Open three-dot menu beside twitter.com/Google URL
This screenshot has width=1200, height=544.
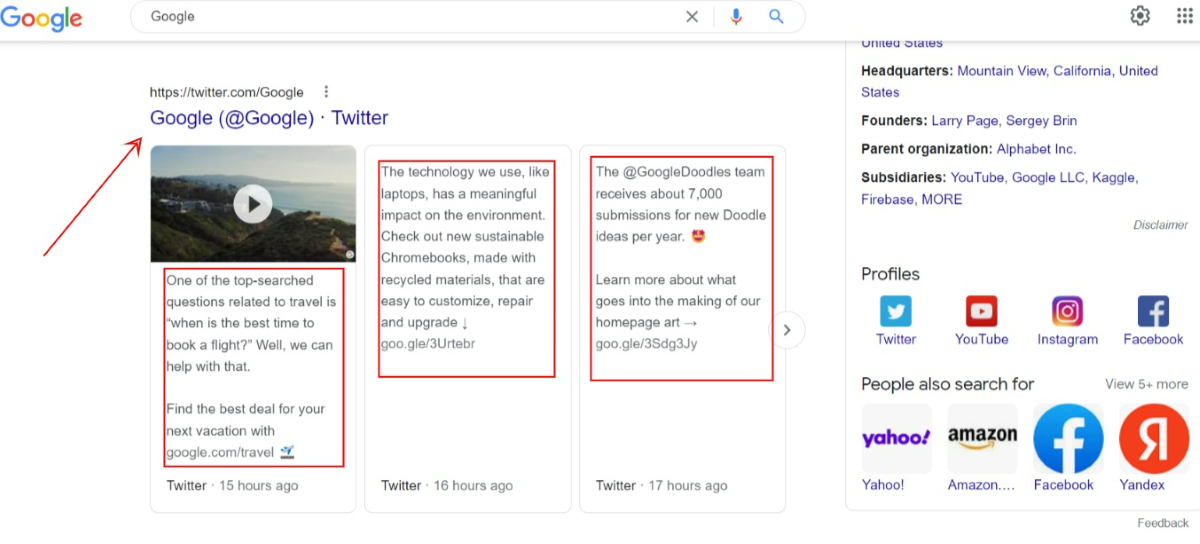pyautogui.click(x=326, y=92)
